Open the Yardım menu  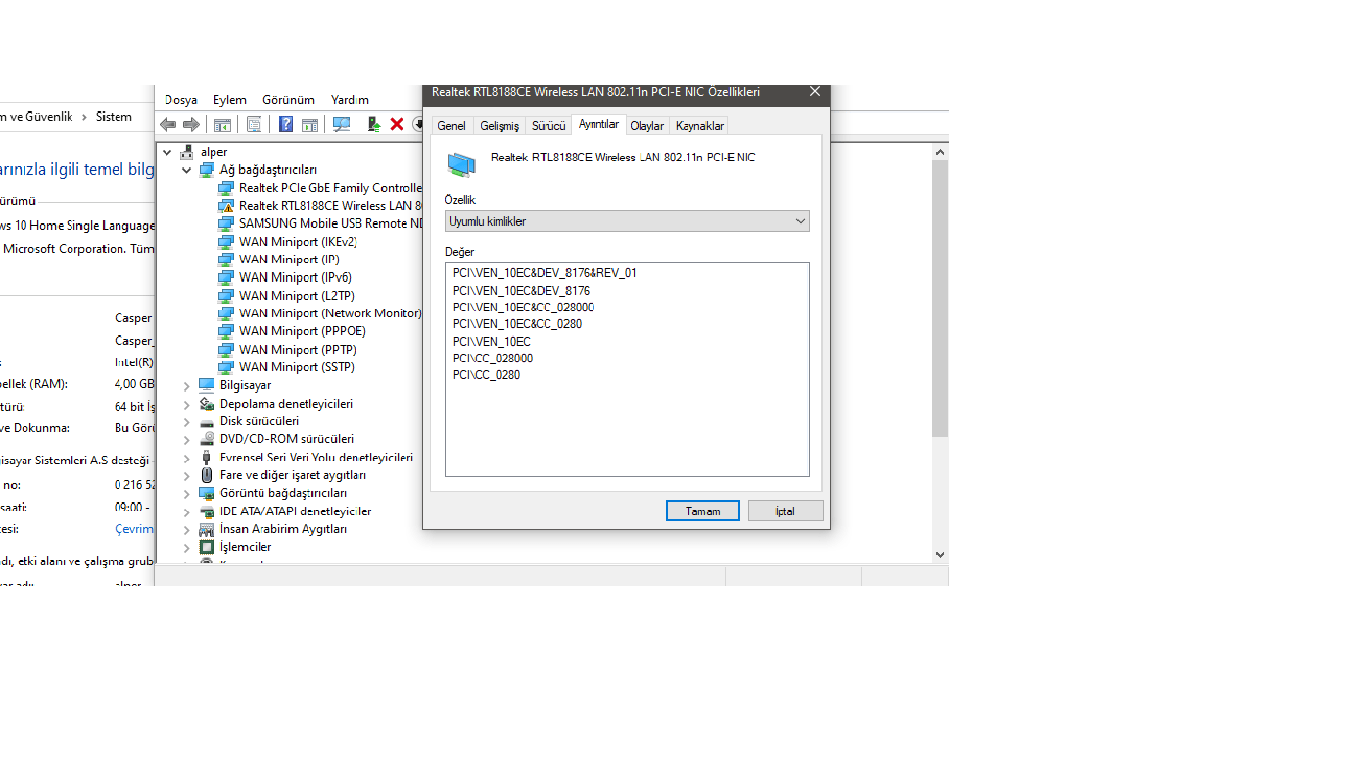pyautogui.click(x=350, y=100)
